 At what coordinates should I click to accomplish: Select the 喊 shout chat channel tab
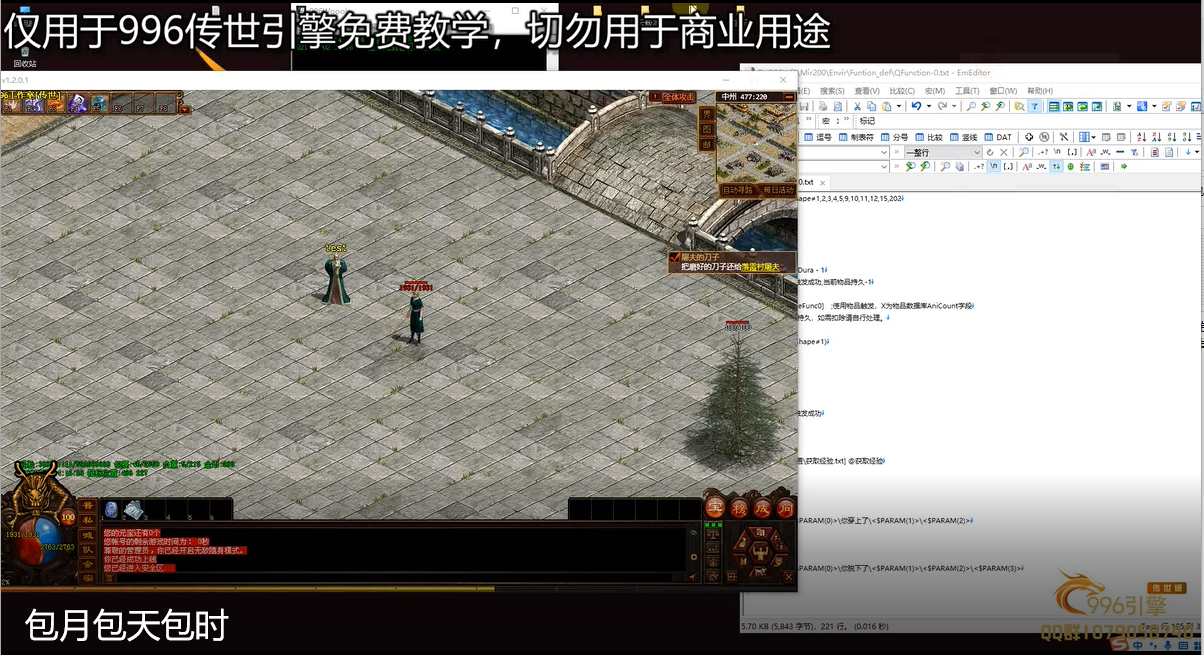coord(88,535)
